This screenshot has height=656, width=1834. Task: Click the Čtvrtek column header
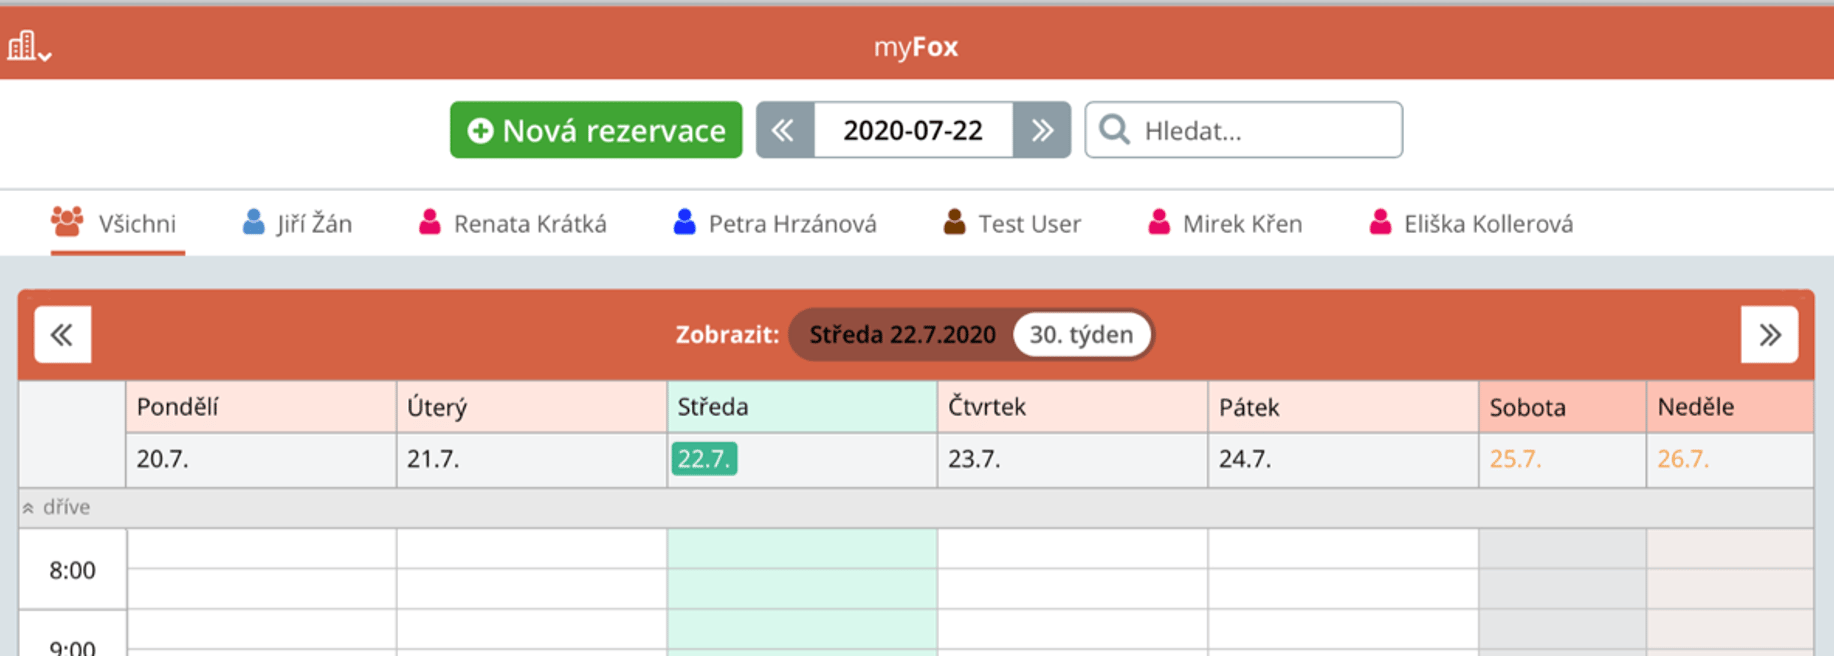[x=1073, y=407]
